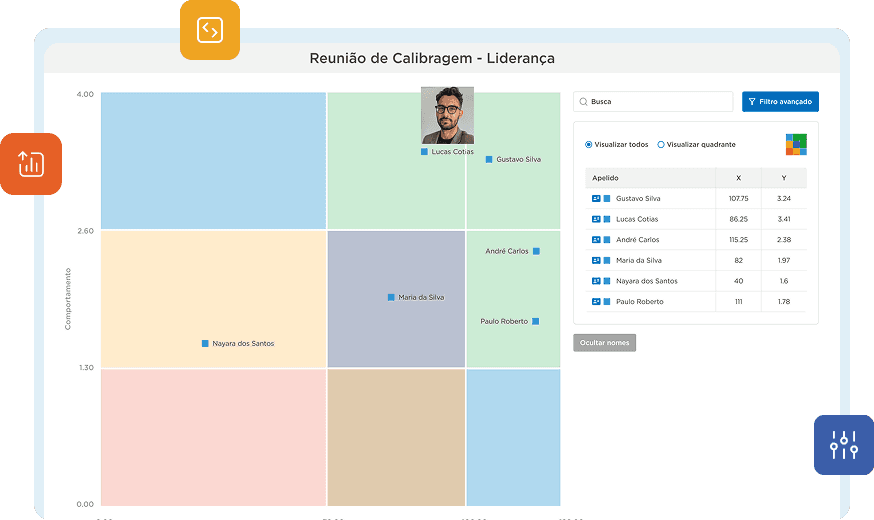This screenshot has width=874, height=520.
Task: Select the Visualizar todos radio option
Action: (x=589, y=145)
